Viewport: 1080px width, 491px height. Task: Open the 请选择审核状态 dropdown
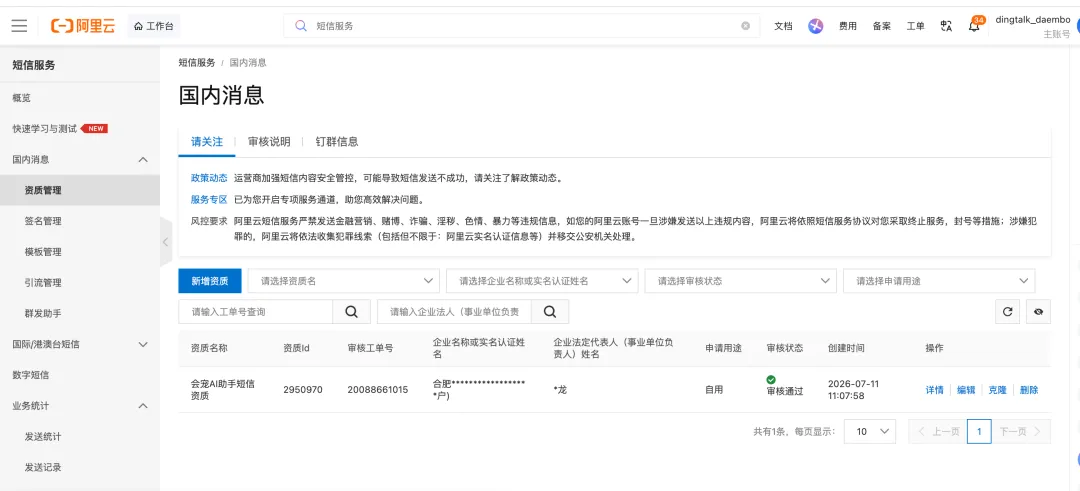tap(740, 281)
